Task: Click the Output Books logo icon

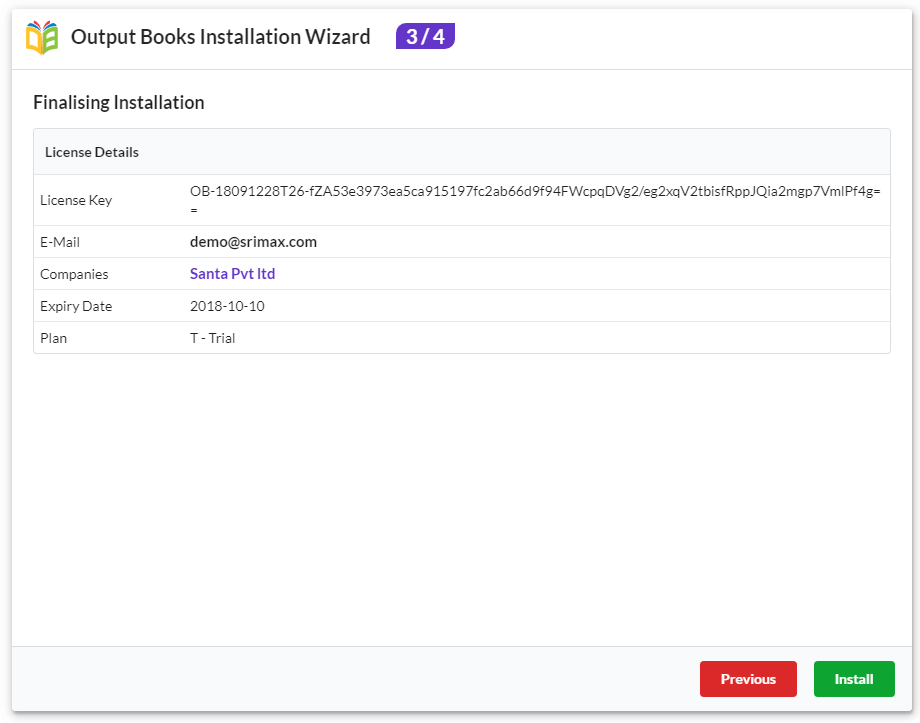Action: coord(42,38)
